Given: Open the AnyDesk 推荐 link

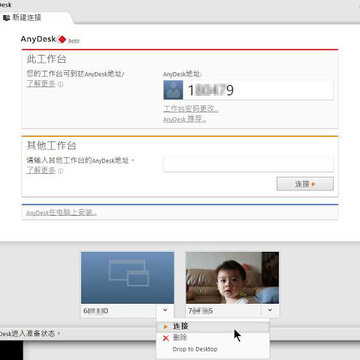Looking at the screenshot, I should click(x=185, y=119).
